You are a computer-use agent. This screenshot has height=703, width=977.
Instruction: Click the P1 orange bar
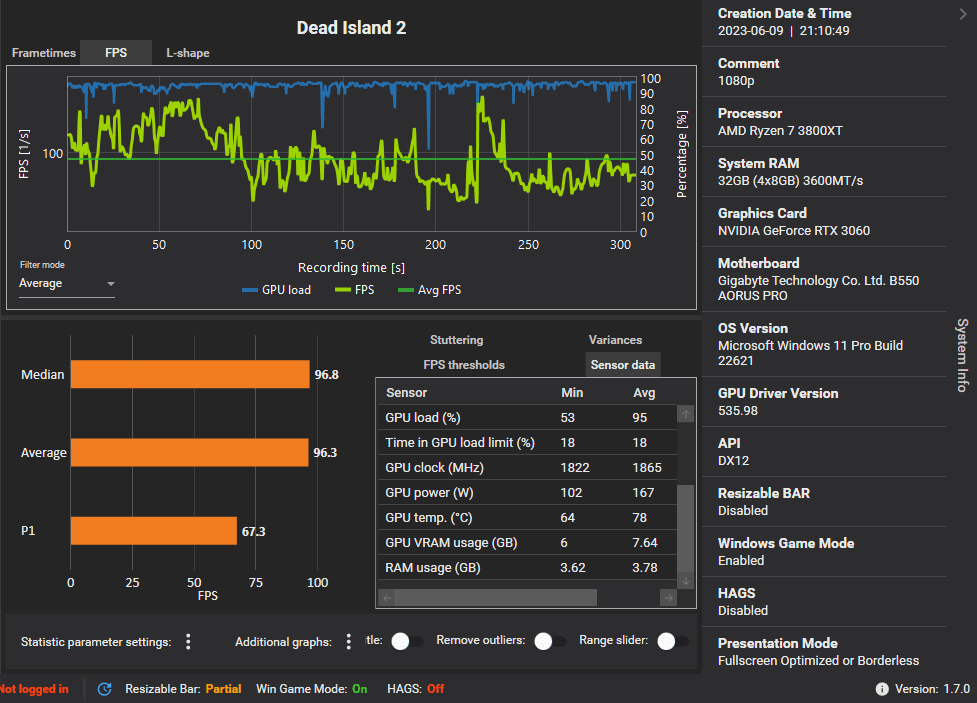click(x=154, y=530)
